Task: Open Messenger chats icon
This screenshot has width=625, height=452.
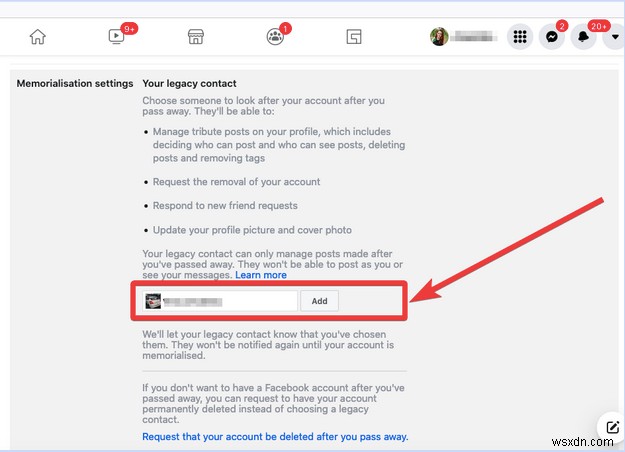Action: click(x=552, y=37)
